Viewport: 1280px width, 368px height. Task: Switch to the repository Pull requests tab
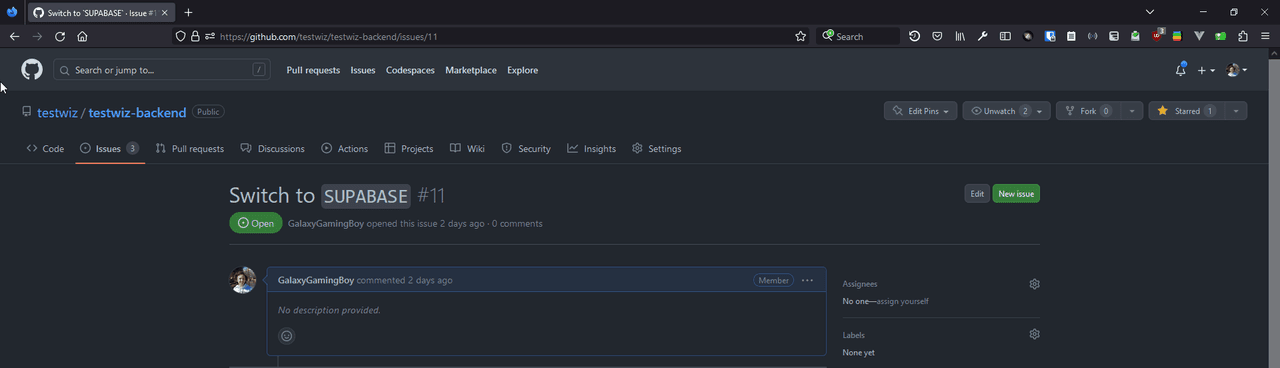click(189, 148)
